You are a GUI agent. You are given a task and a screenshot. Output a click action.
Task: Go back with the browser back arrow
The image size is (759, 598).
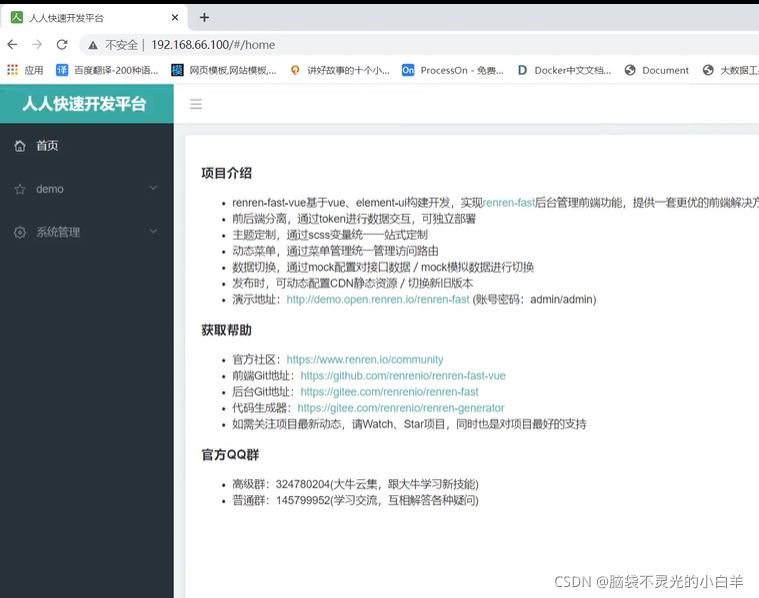12,45
